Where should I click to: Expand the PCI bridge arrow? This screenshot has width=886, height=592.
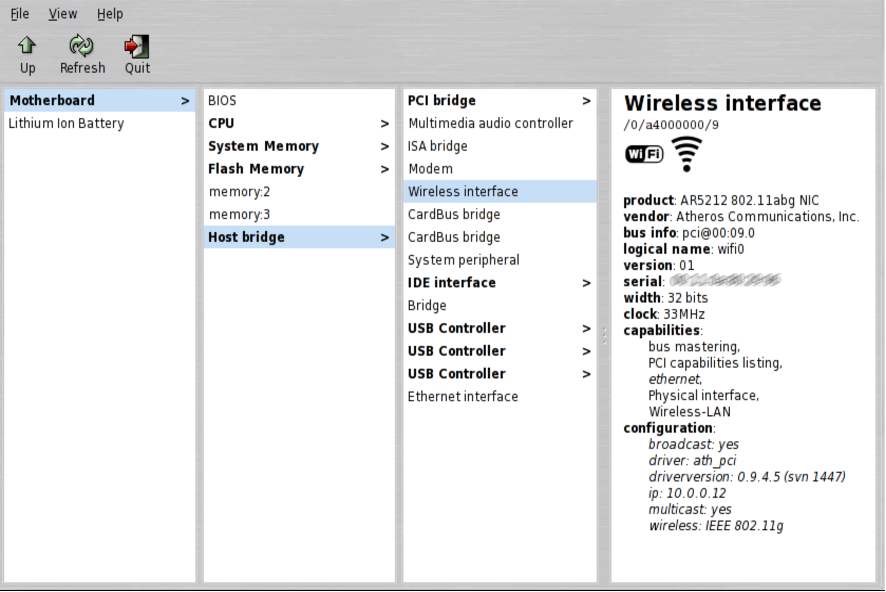point(586,101)
